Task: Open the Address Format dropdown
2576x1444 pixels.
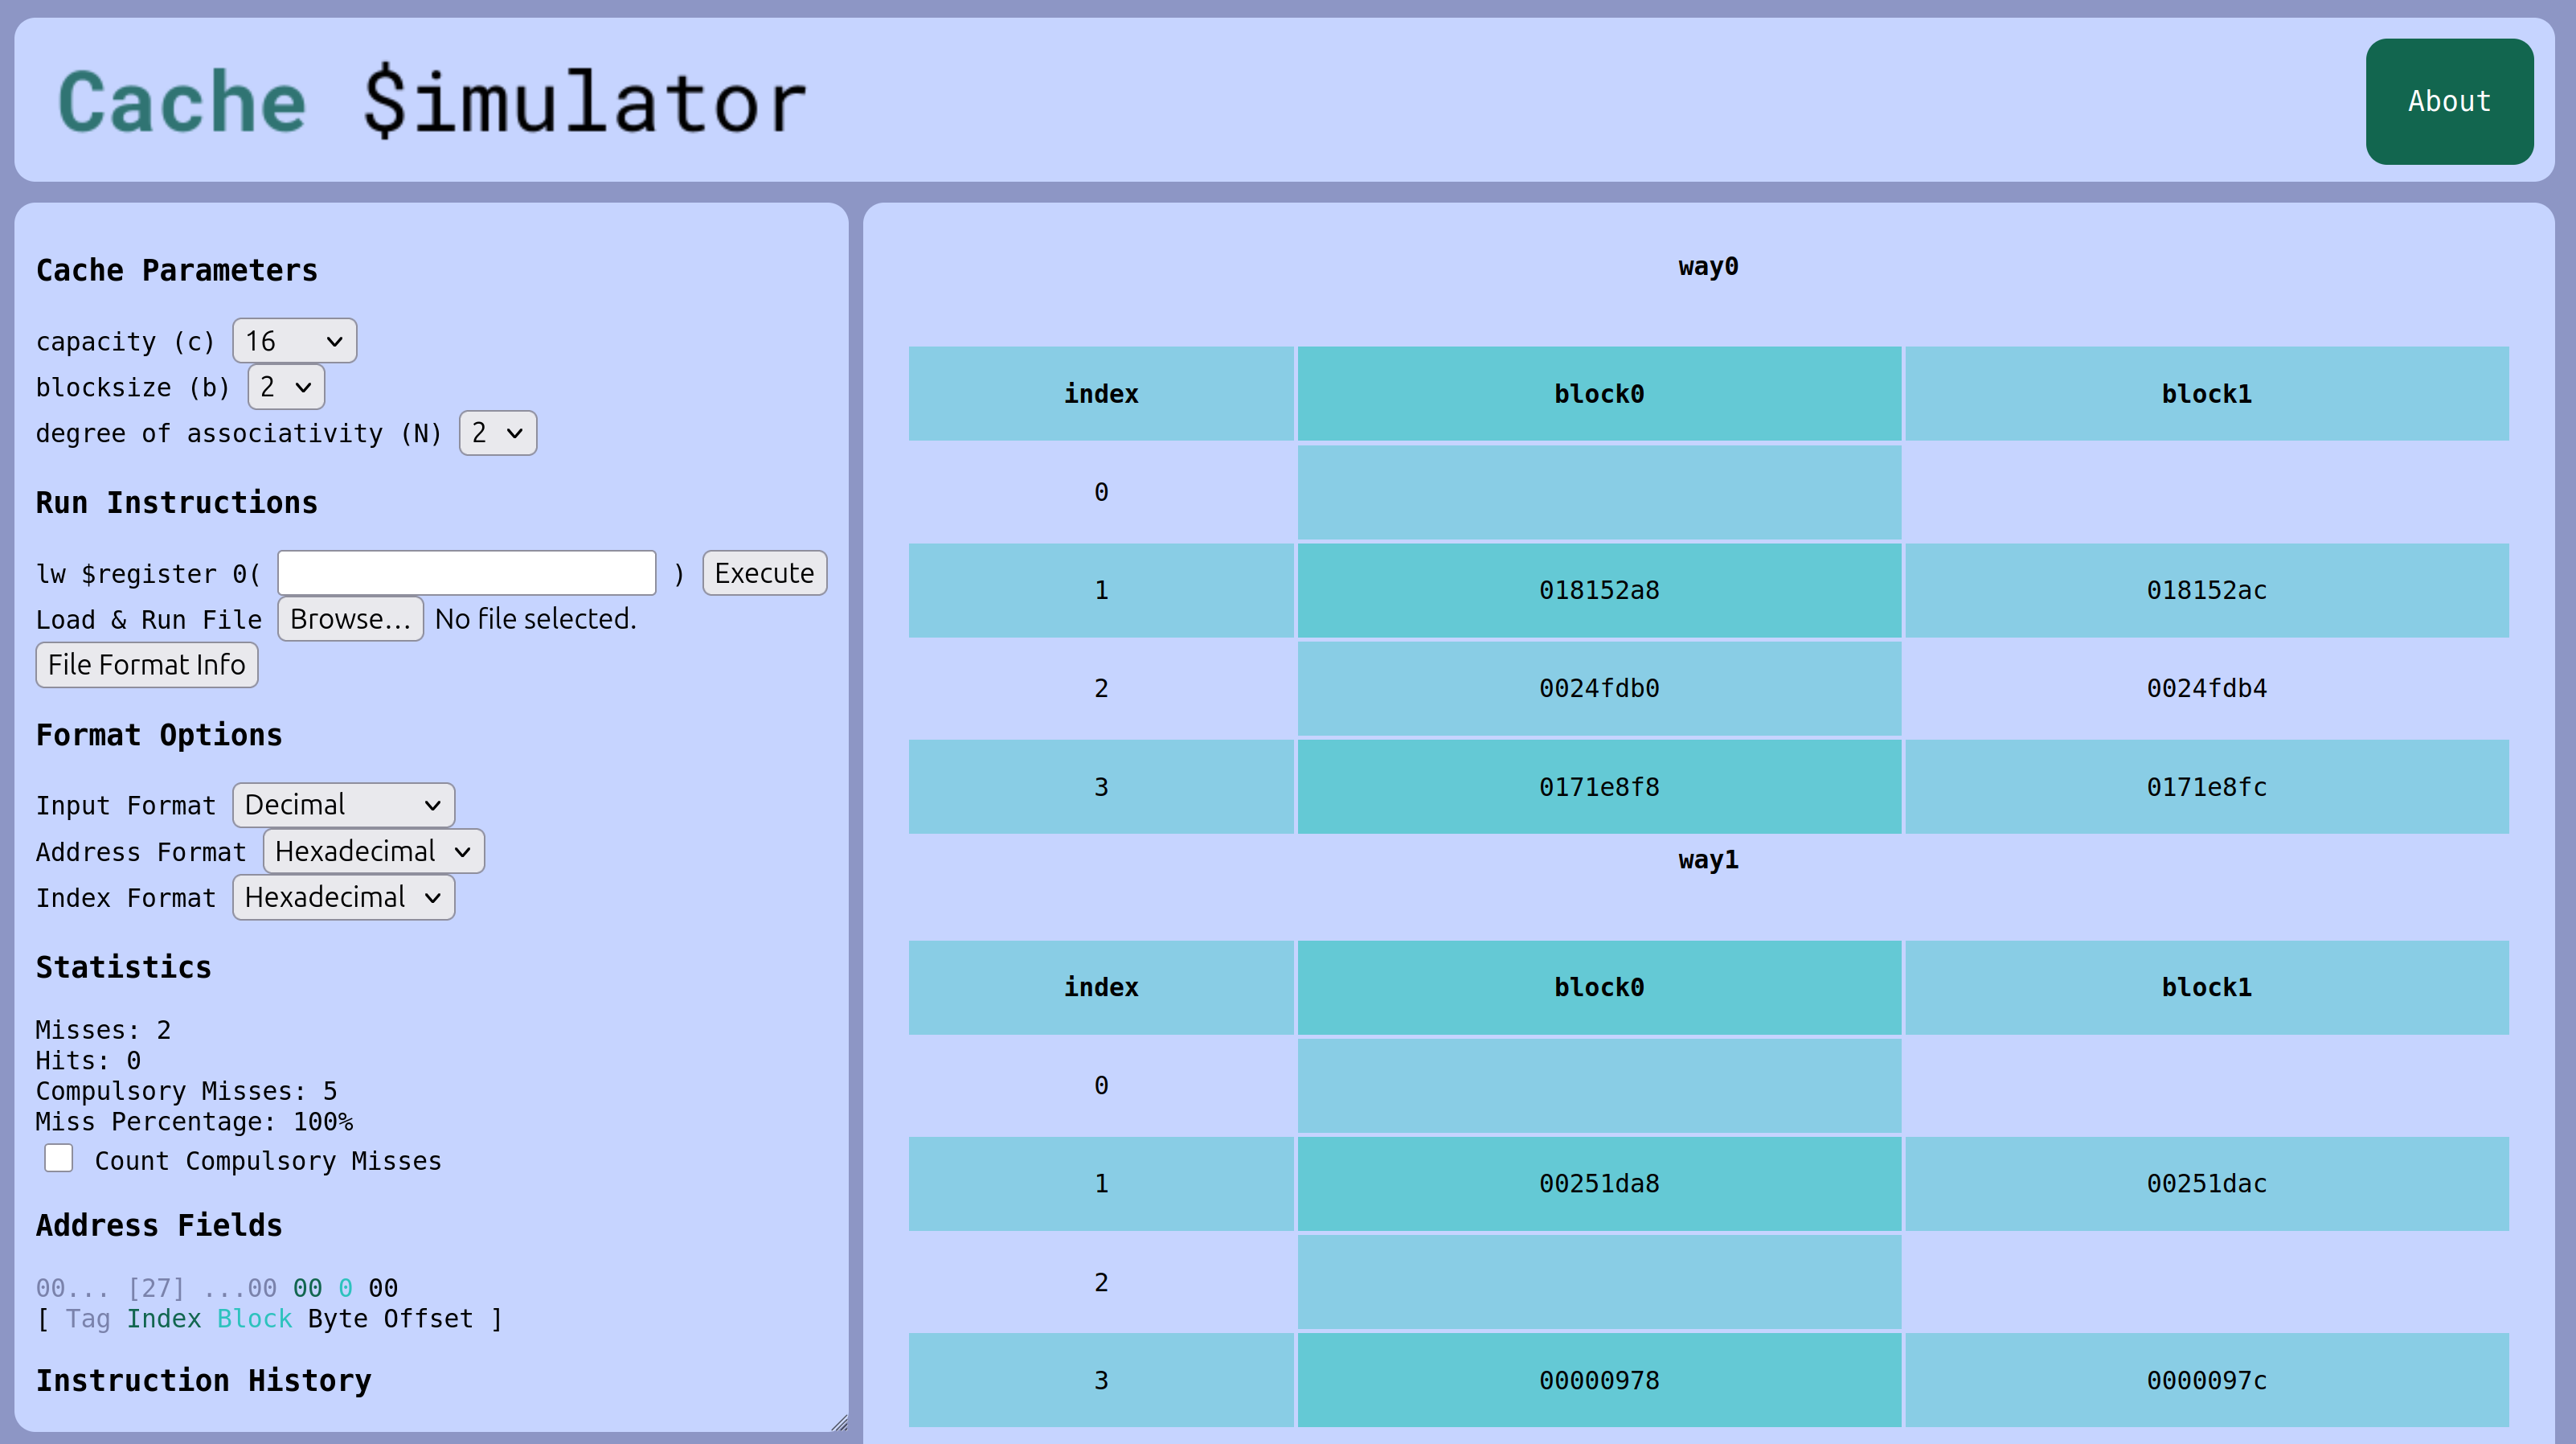Action: click(x=372, y=851)
